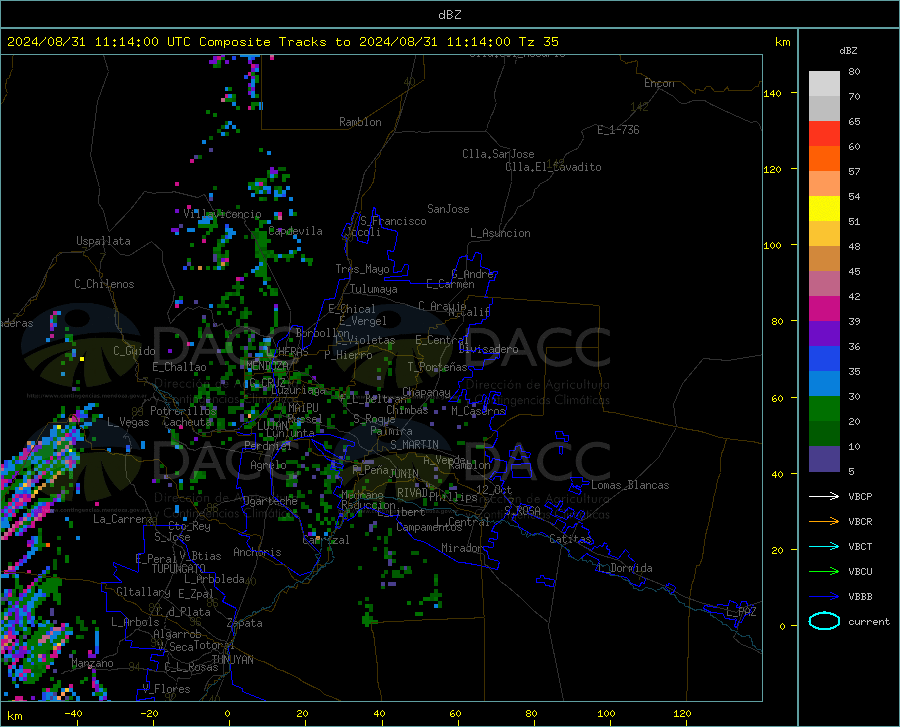Click the Clla.SanJose place label
900x727 pixels.
(x=498, y=154)
